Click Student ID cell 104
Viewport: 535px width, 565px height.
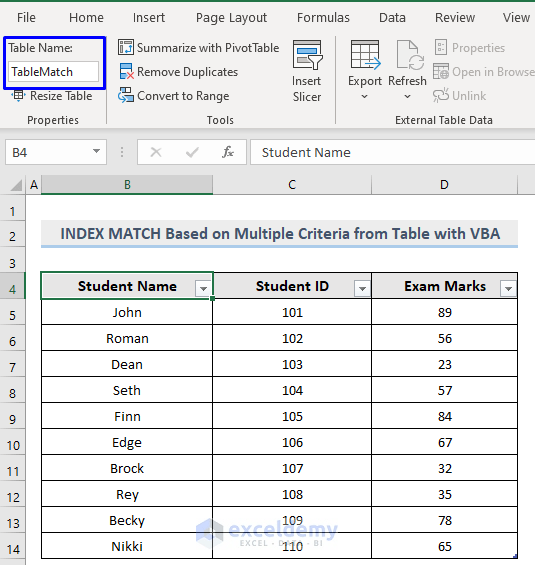[292, 390]
